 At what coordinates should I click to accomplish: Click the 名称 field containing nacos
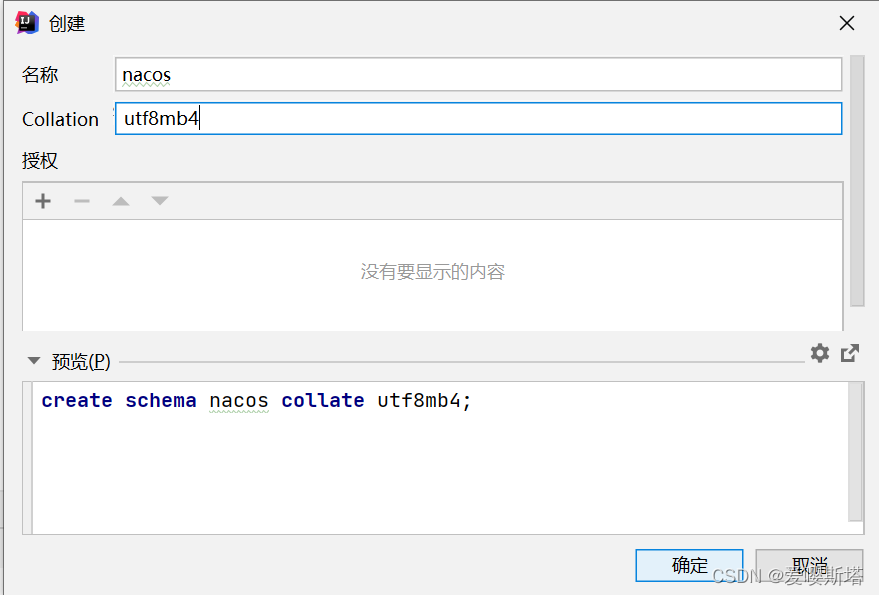(x=478, y=74)
